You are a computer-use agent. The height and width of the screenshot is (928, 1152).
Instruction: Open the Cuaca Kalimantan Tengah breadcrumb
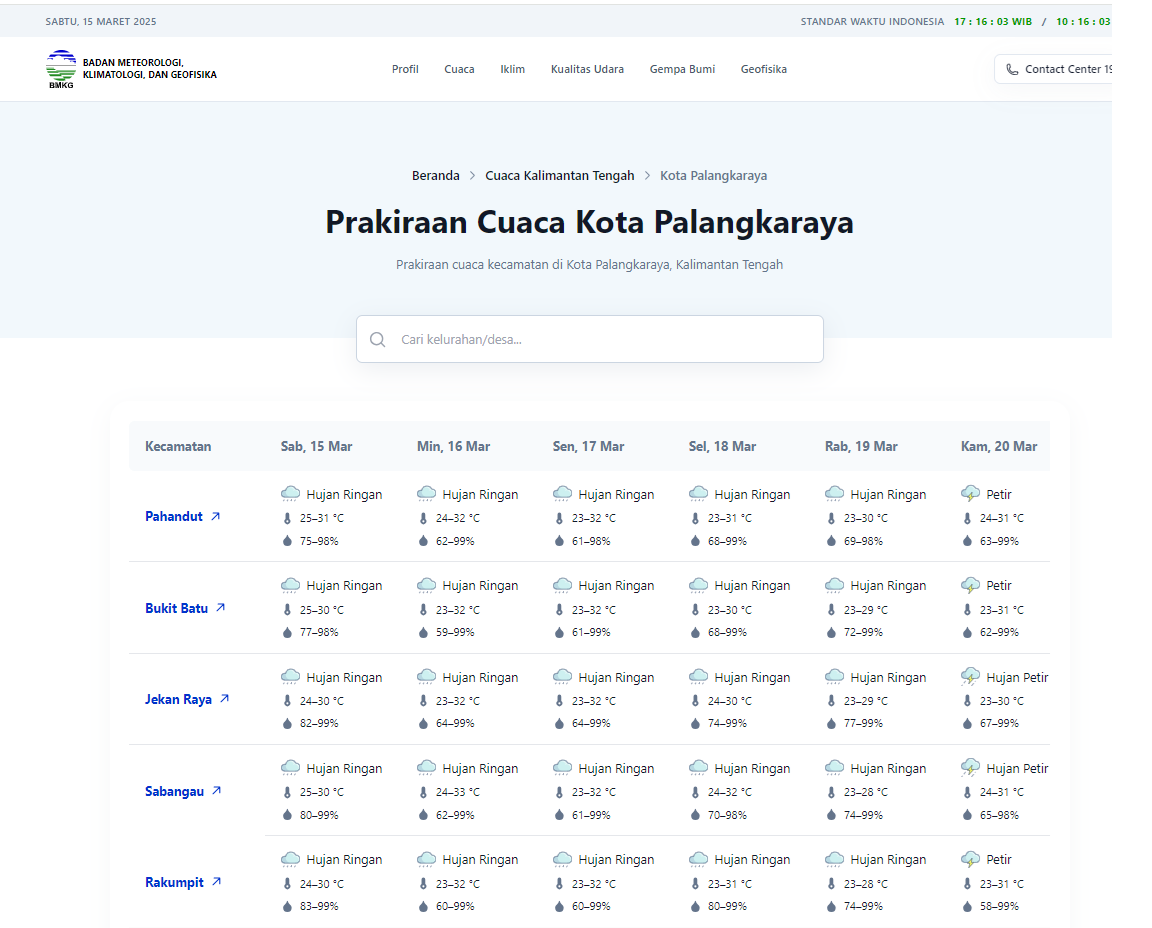[559, 175]
